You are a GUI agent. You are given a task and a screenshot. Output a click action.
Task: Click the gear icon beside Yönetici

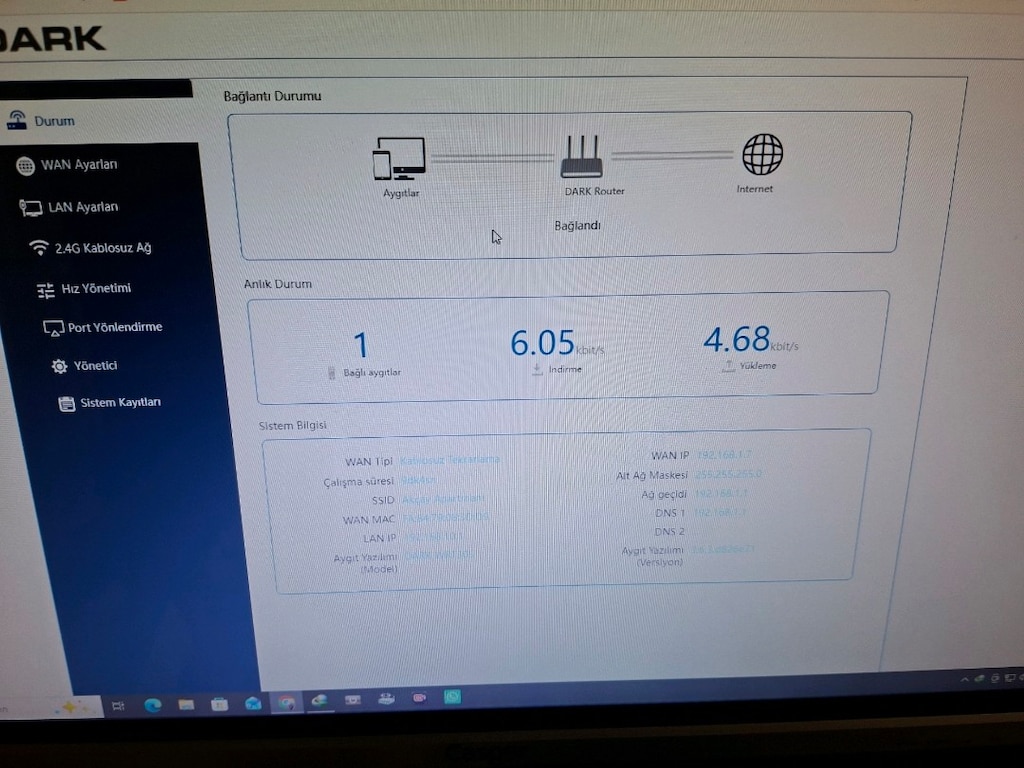pos(59,366)
